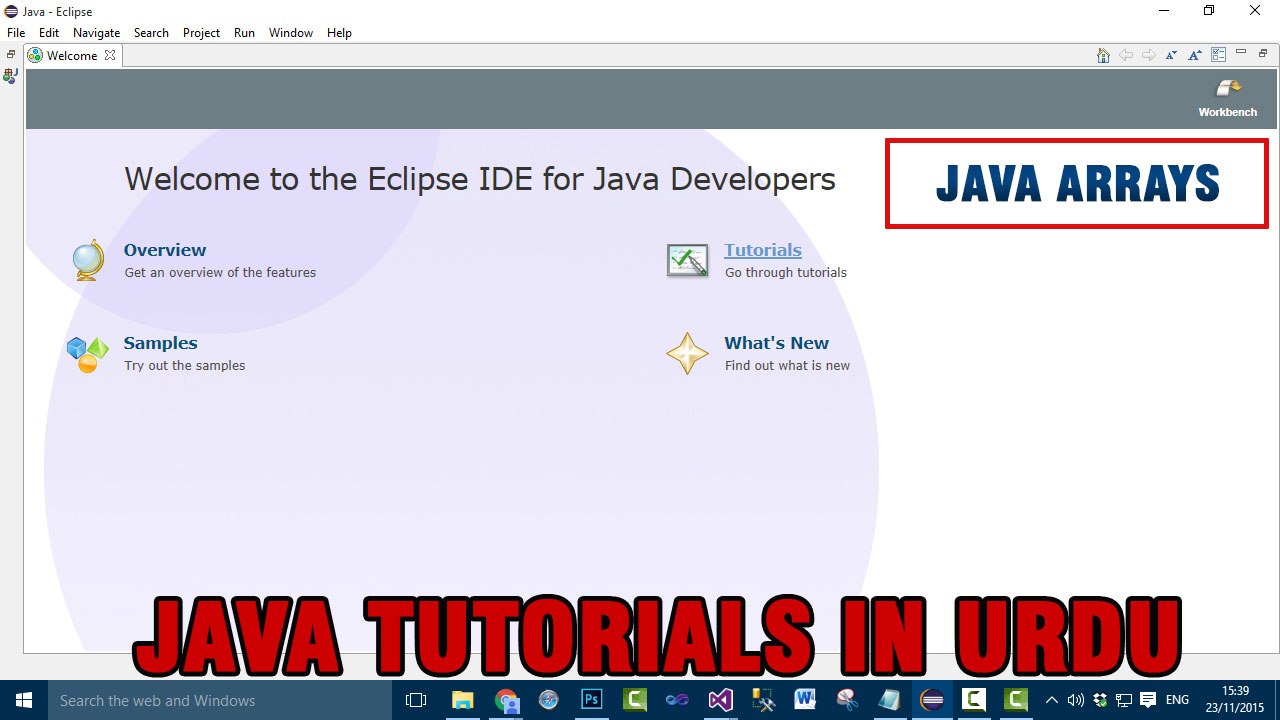Minimize the Welcome view panel
The image size is (1280, 720).
point(1241,52)
